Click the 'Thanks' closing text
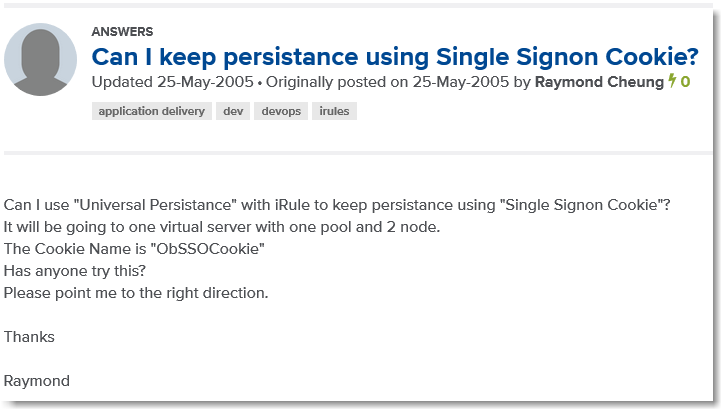 click(29, 337)
